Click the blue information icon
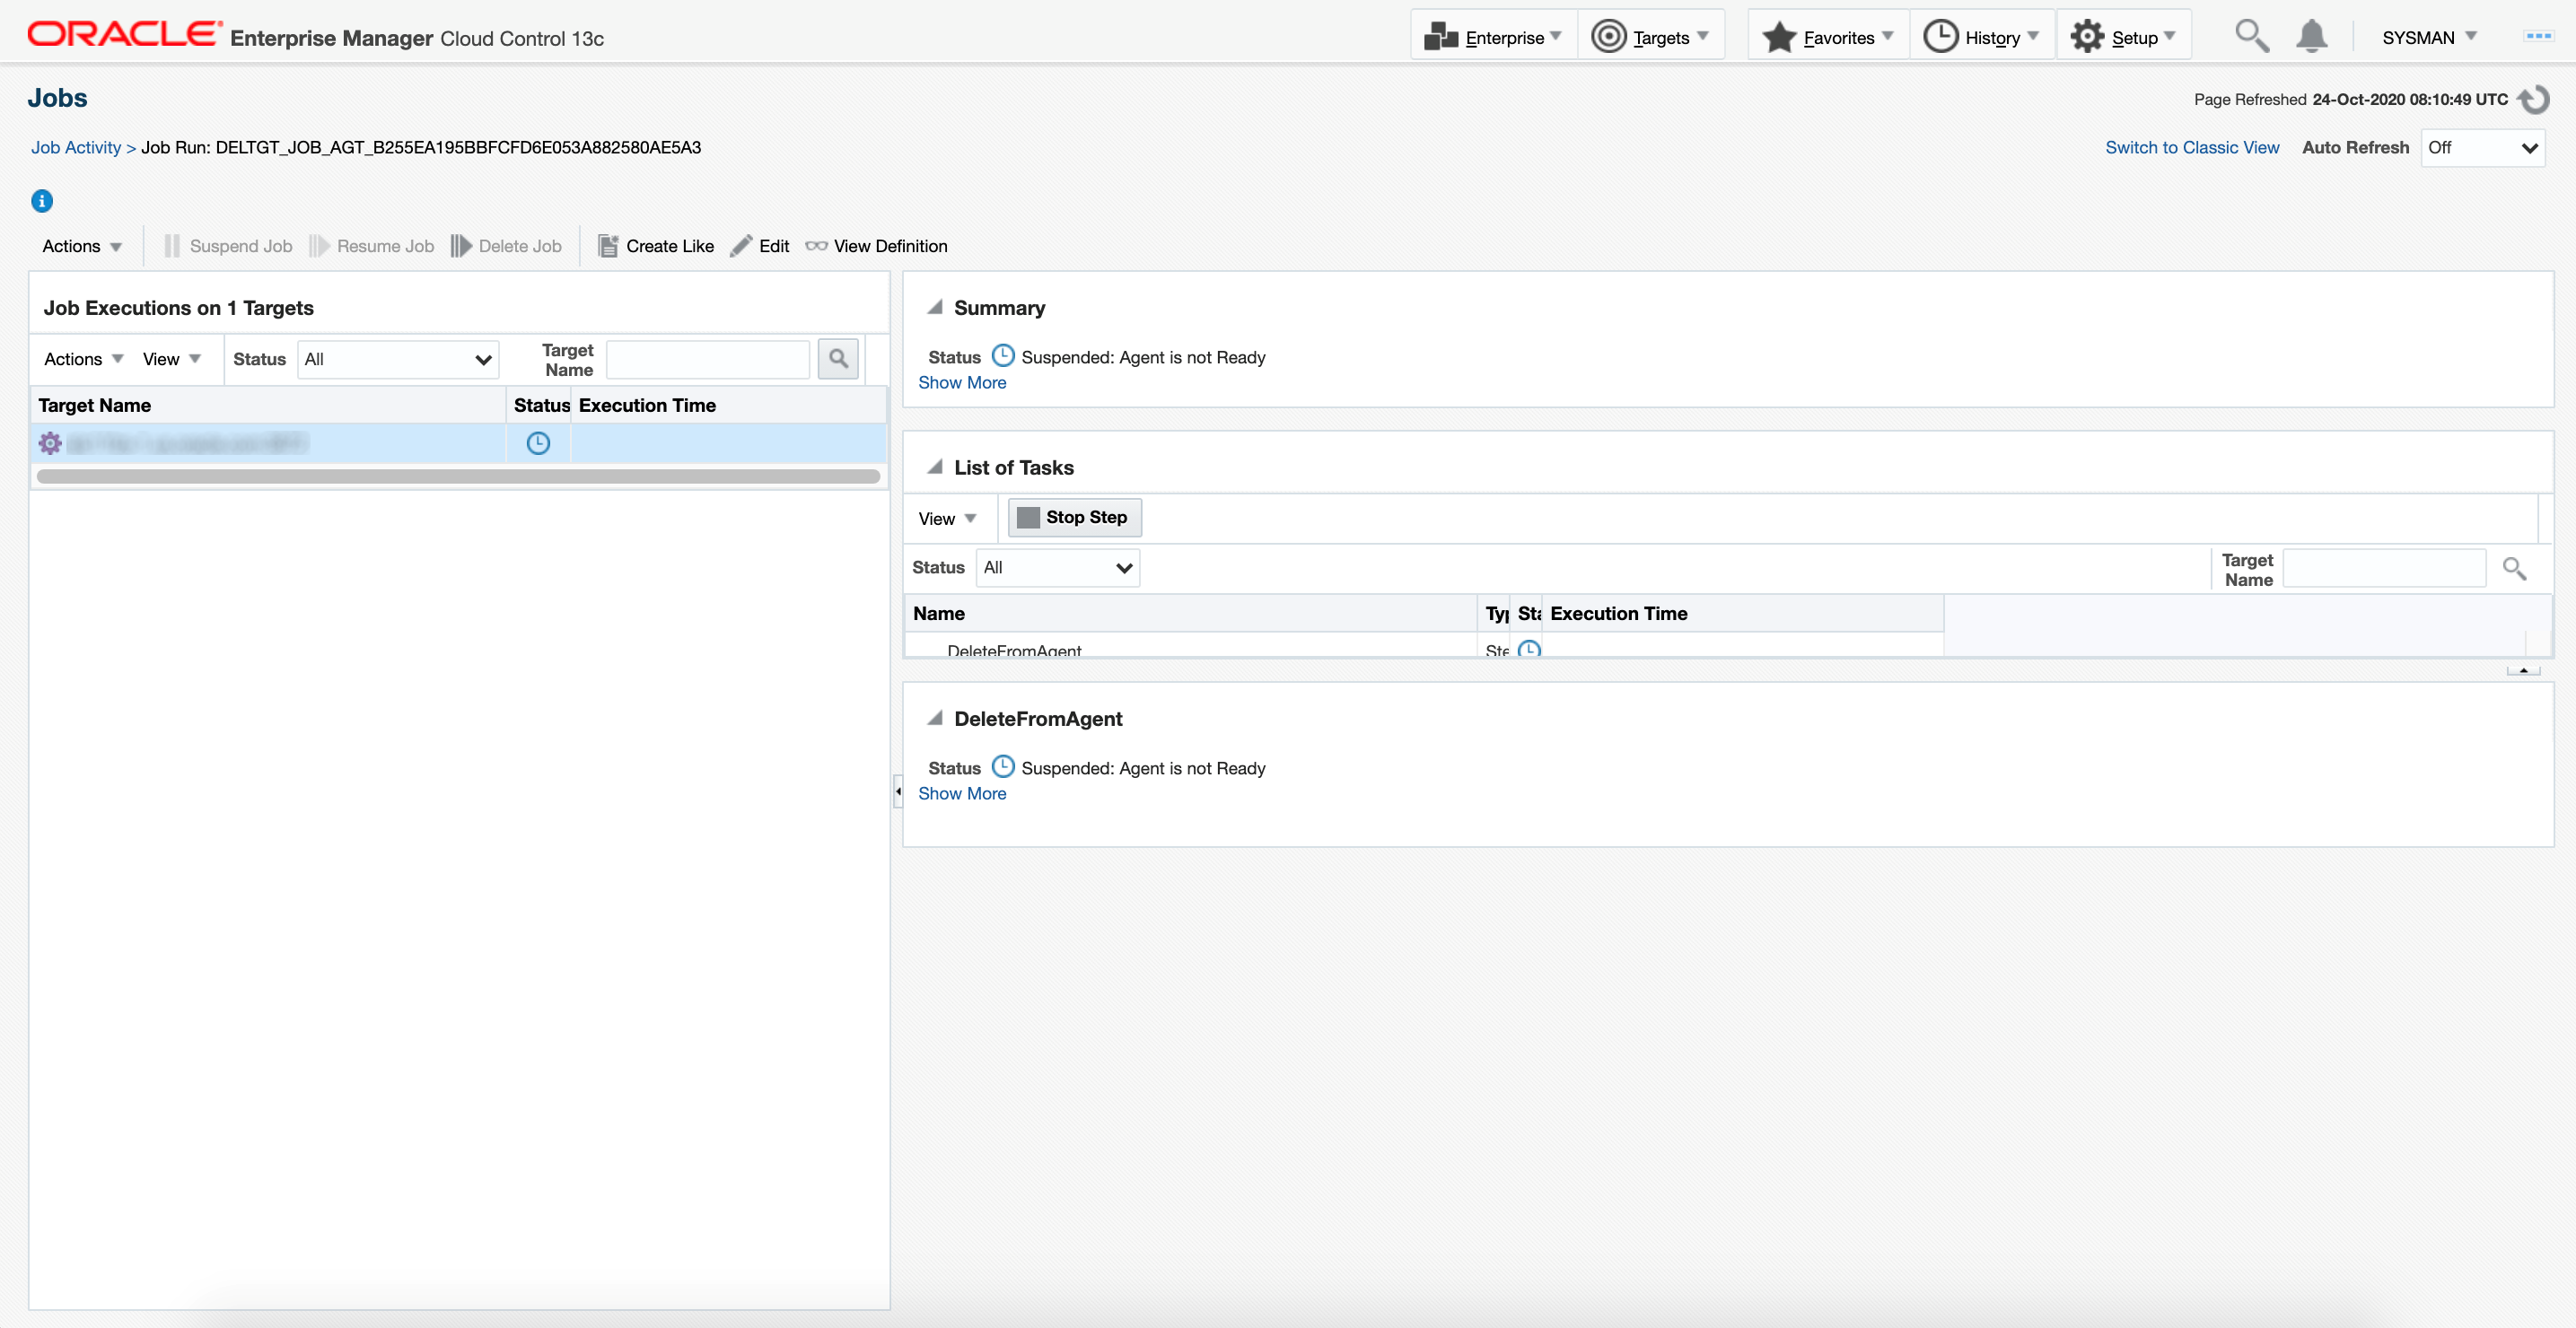Viewport: 2576px width, 1328px height. (42, 201)
